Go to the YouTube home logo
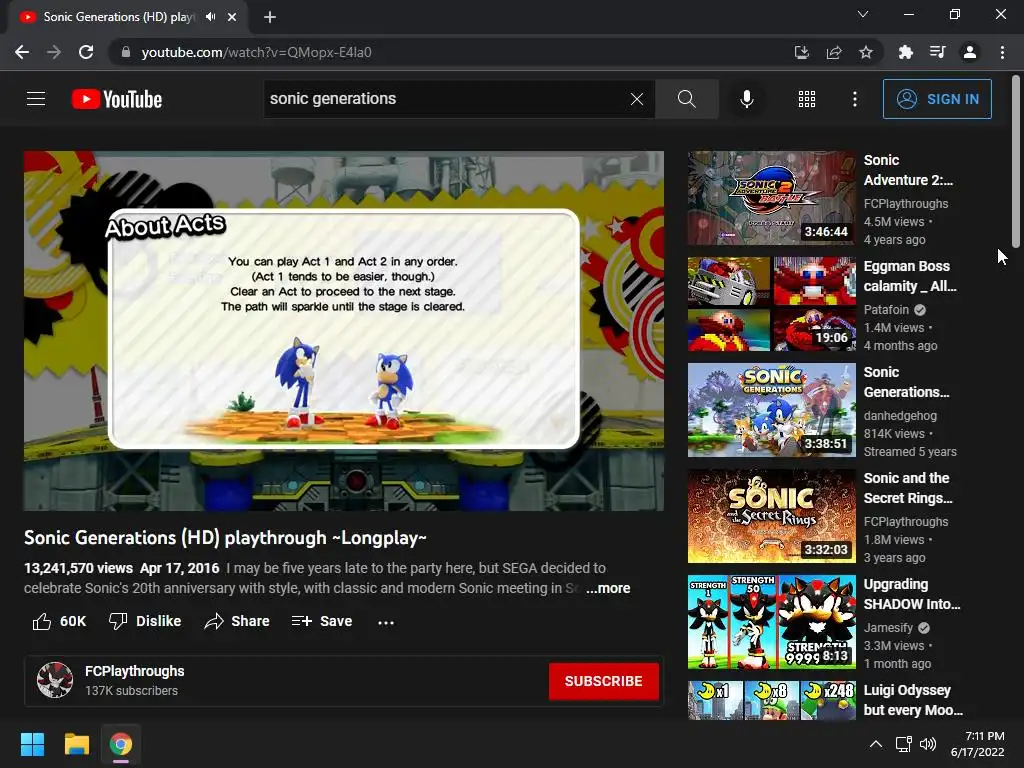The image size is (1024, 768). pyautogui.click(x=117, y=99)
